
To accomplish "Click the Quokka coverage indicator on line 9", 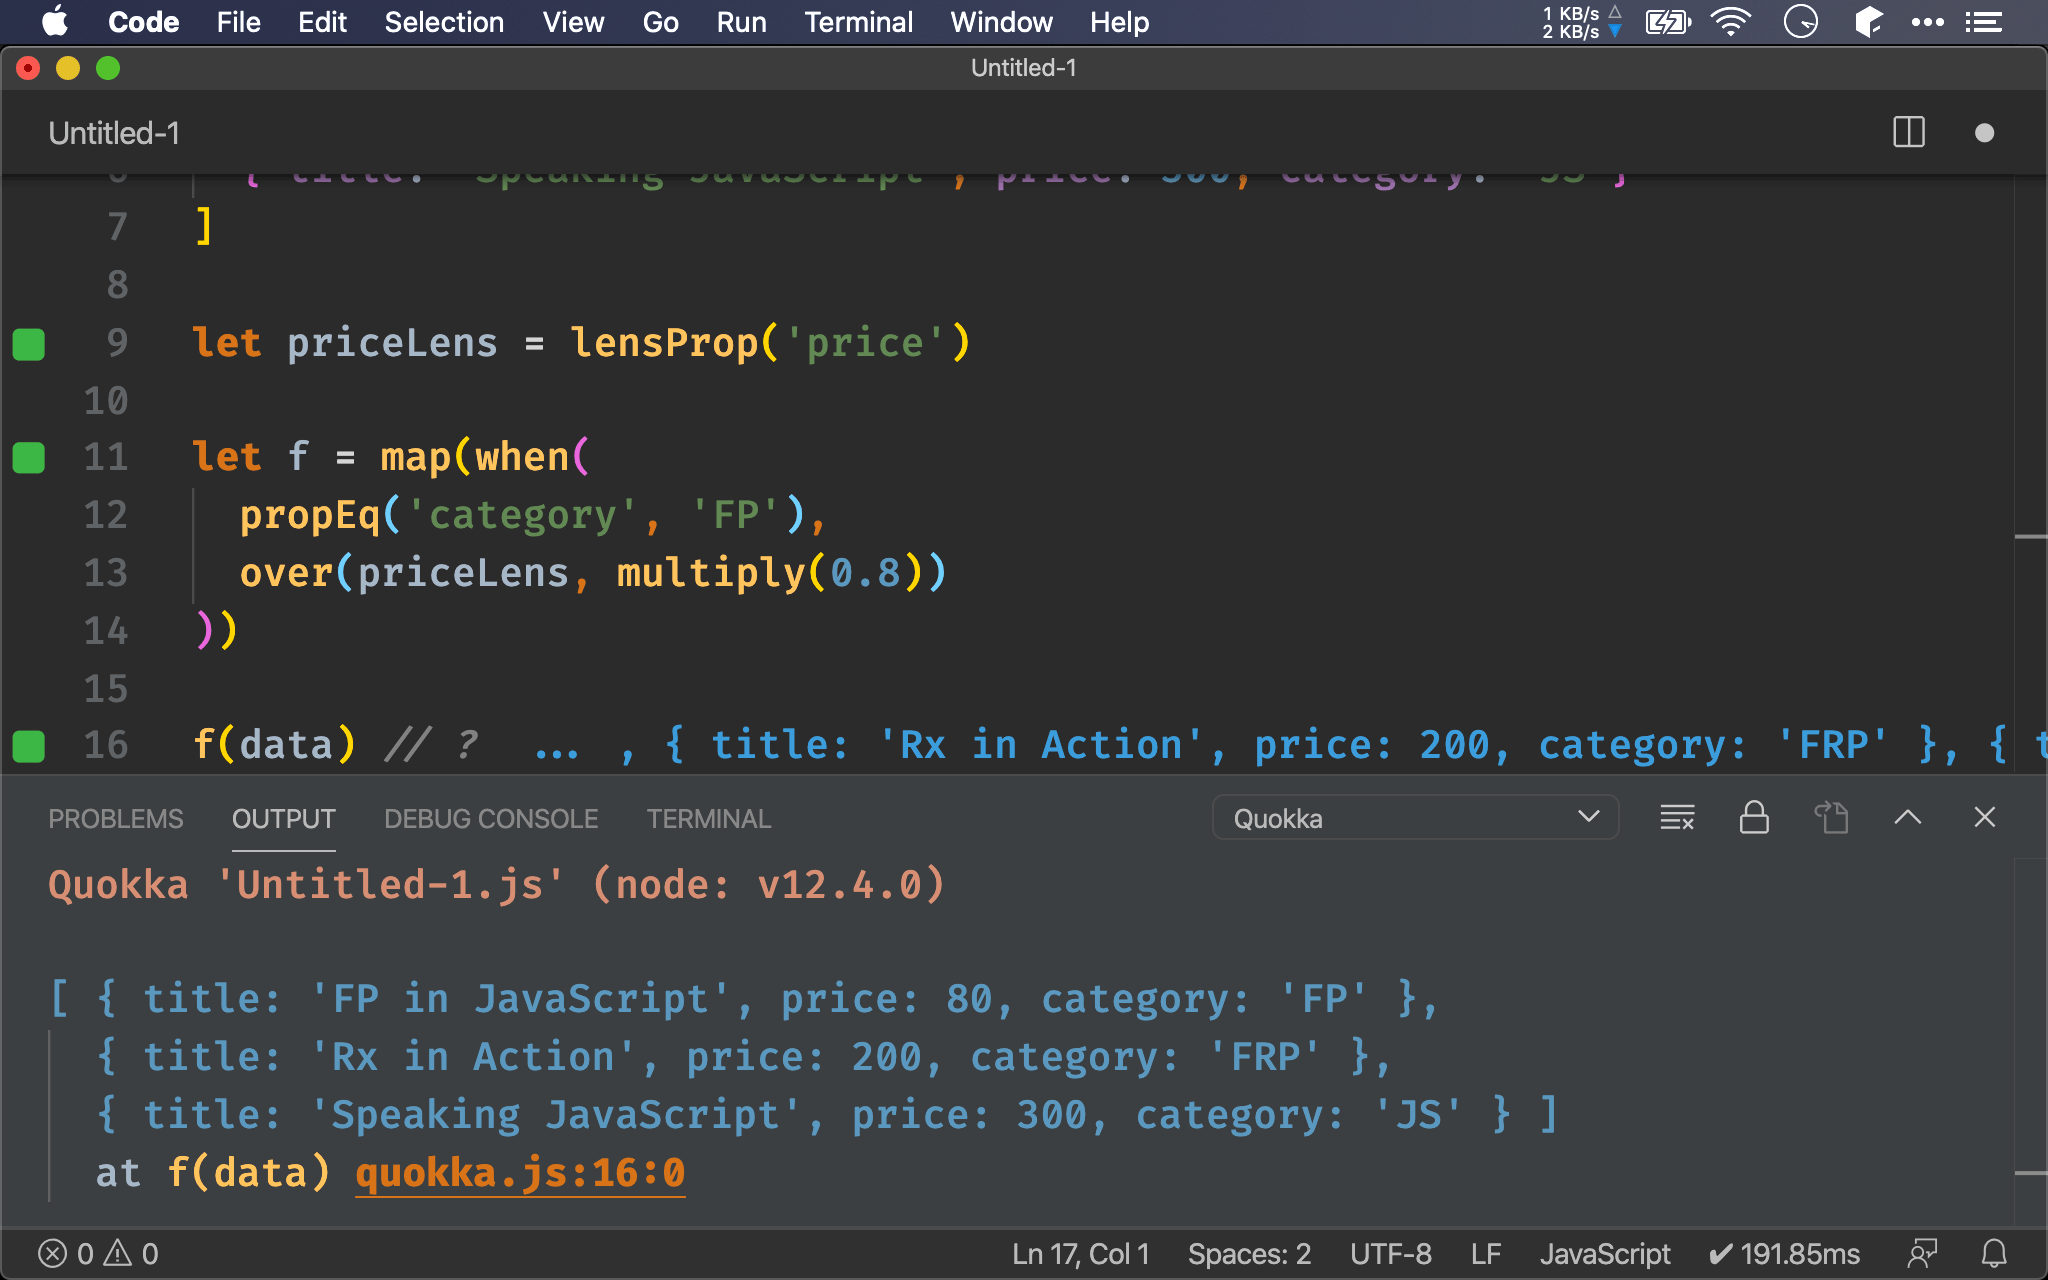I will [x=29, y=344].
